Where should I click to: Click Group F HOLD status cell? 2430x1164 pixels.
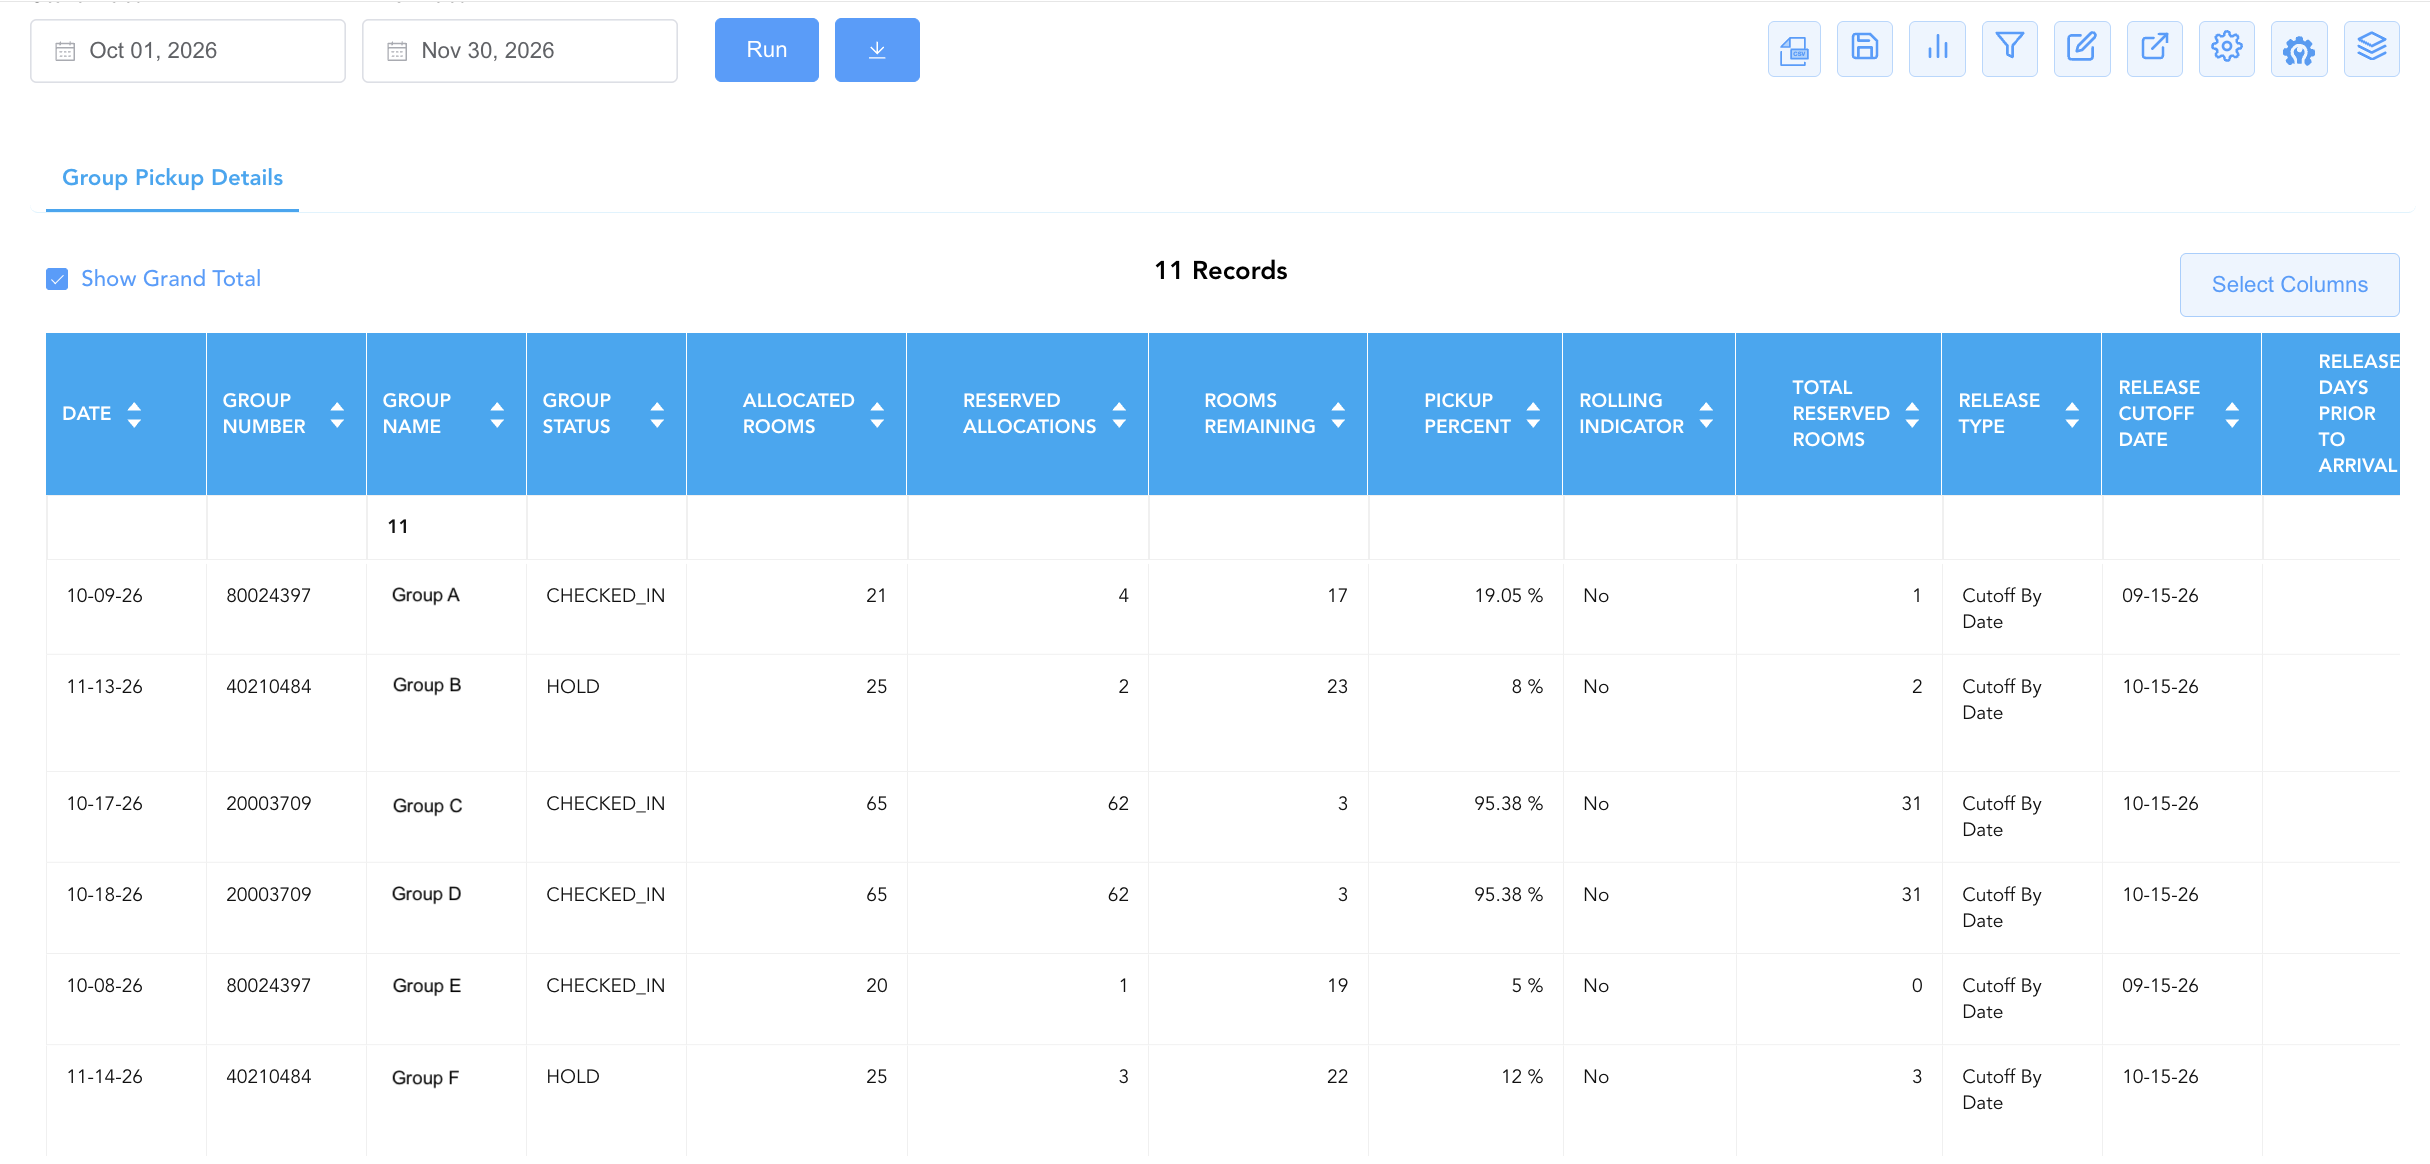click(573, 1077)
